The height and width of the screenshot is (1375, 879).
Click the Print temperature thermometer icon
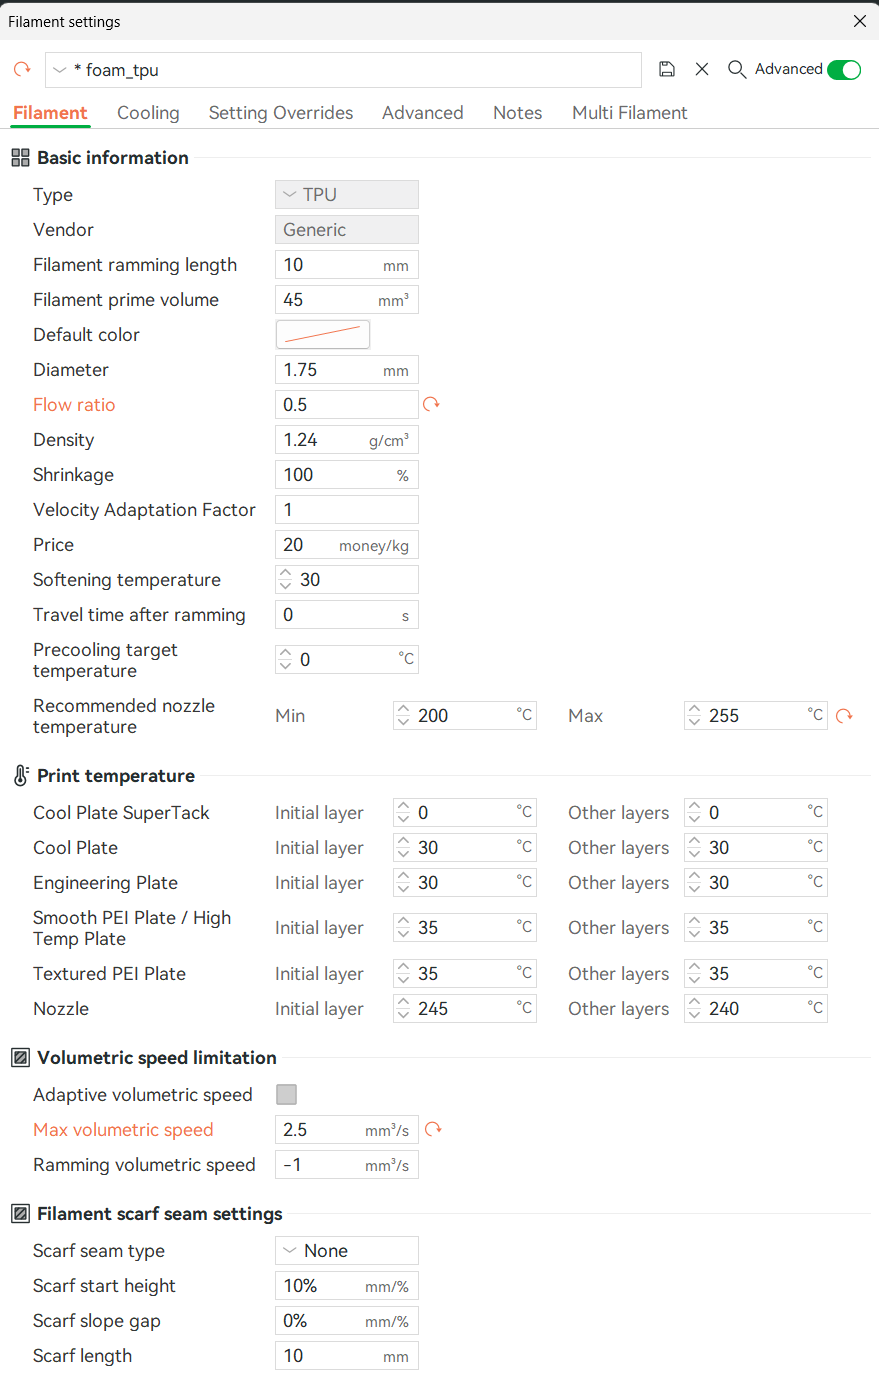20,776
